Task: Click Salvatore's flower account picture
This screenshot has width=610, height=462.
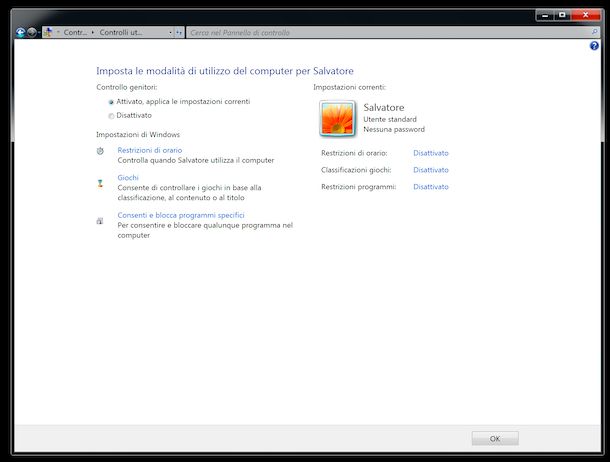Action: coord(337,119)
